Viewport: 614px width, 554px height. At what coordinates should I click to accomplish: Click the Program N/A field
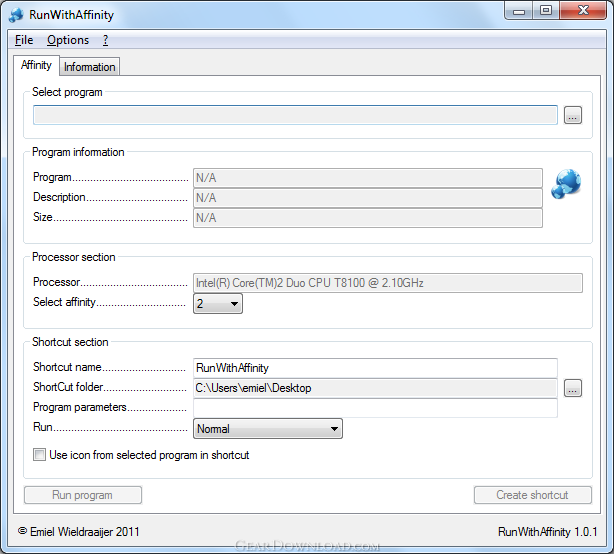click(x=368, y=178)
